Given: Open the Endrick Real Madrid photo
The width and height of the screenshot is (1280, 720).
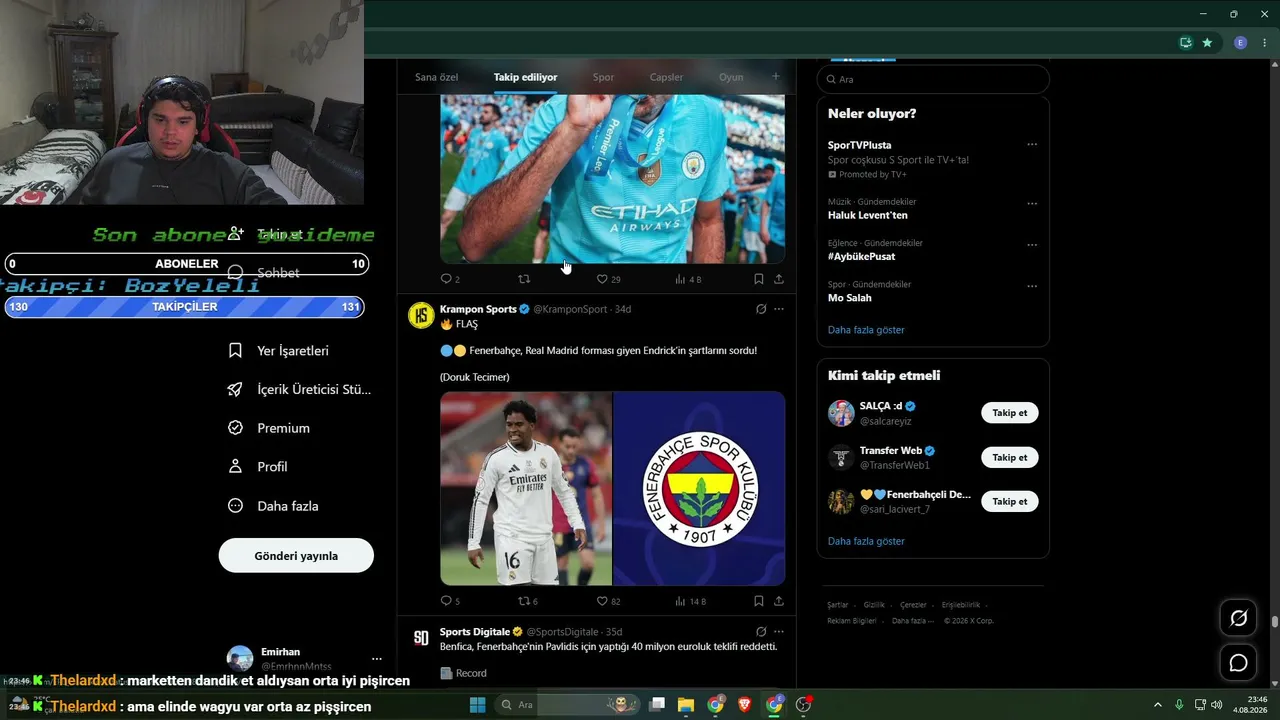Looking at the screenshot, I should pyautogui.click(x=526, y=488).
